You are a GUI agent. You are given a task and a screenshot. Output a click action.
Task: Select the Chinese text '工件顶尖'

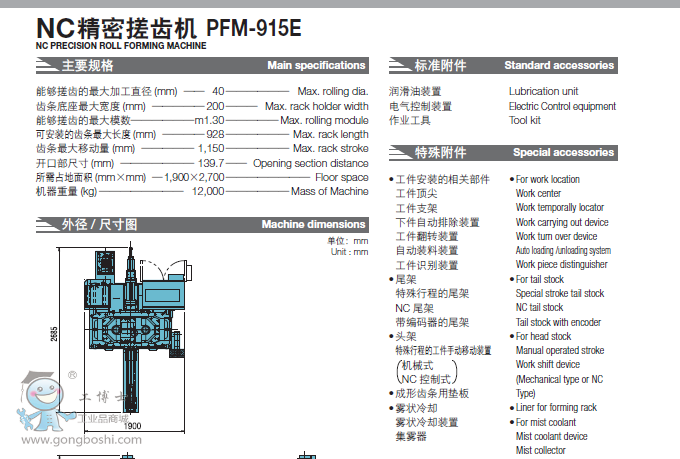click(416, 193)
